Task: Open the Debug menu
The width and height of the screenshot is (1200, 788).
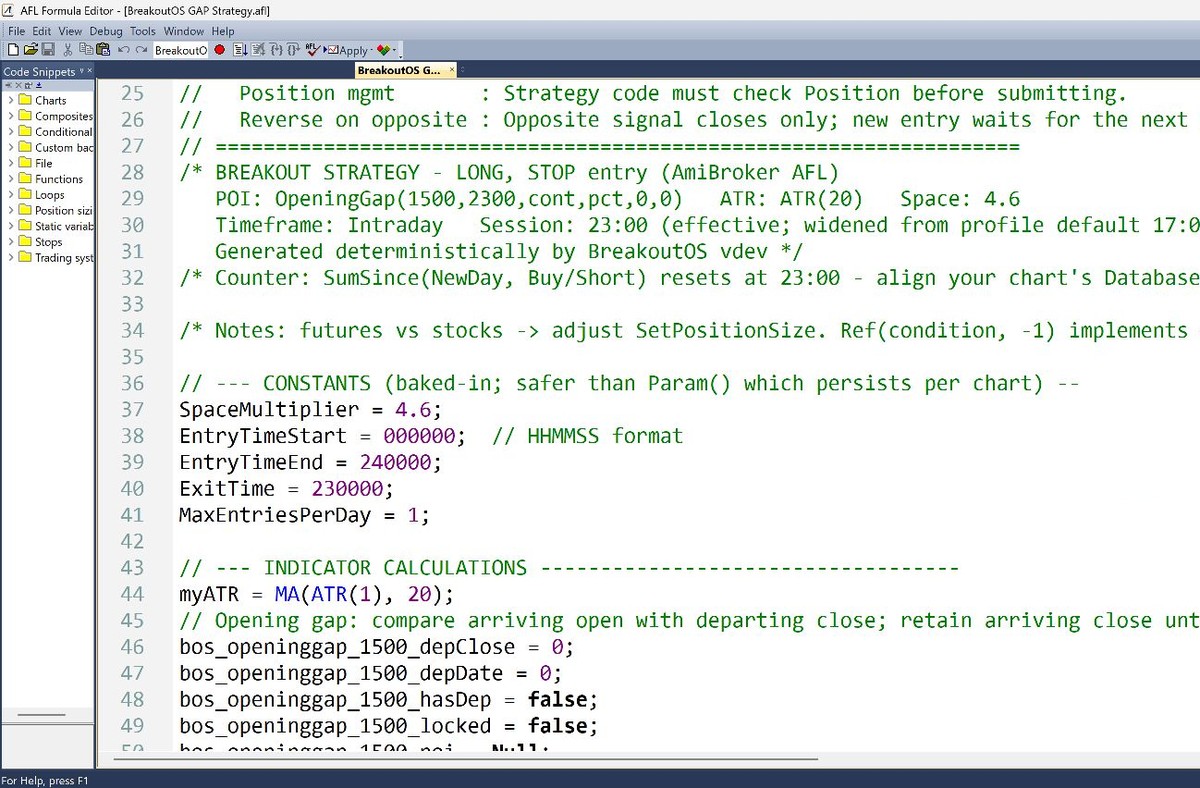Action: (106, 31)
